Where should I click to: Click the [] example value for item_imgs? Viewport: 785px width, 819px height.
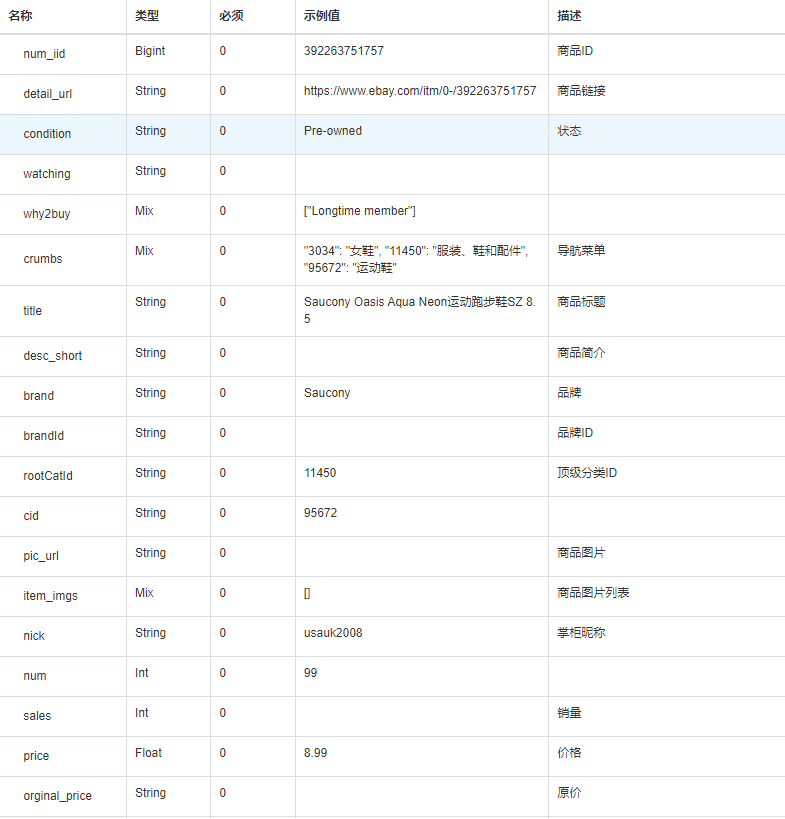coord(307,593)
